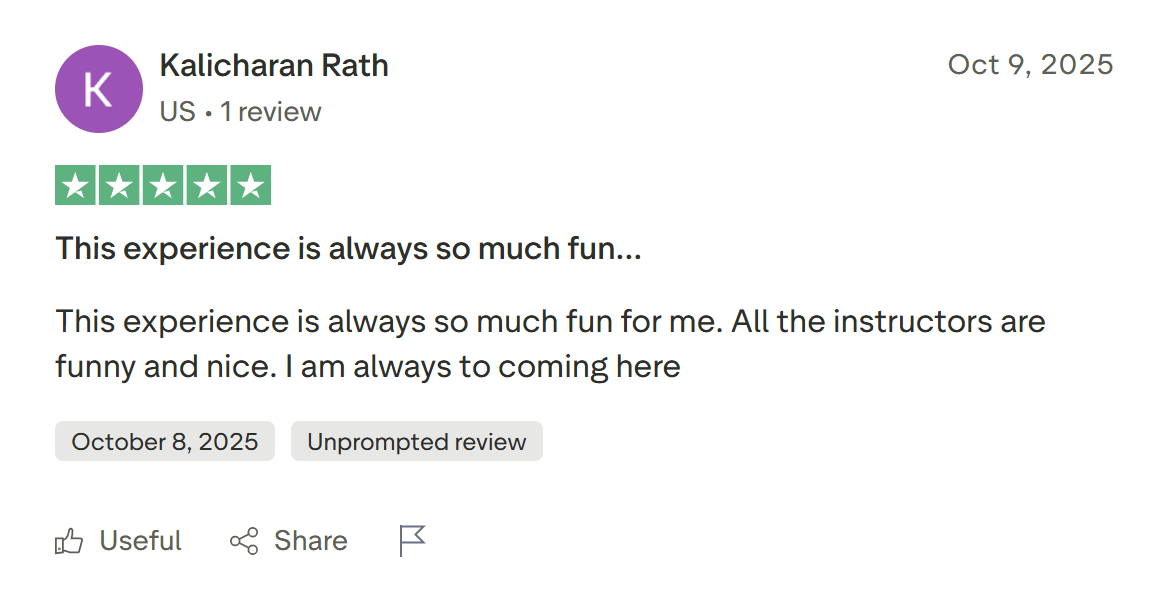This screenshot has width=1159, height=604.
Task: Click the review body text
Action: tap(549, 343)
